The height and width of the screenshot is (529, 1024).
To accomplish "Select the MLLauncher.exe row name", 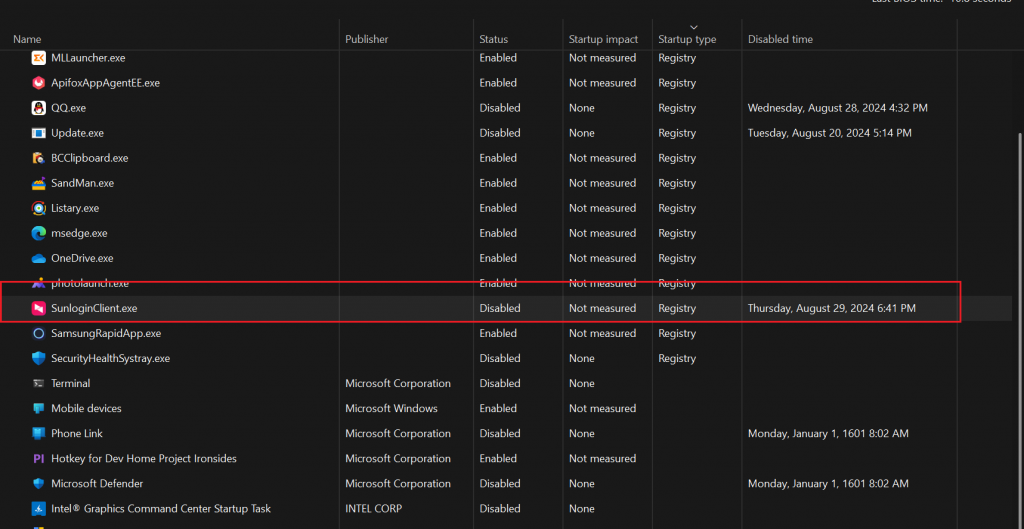I will 88,58.
